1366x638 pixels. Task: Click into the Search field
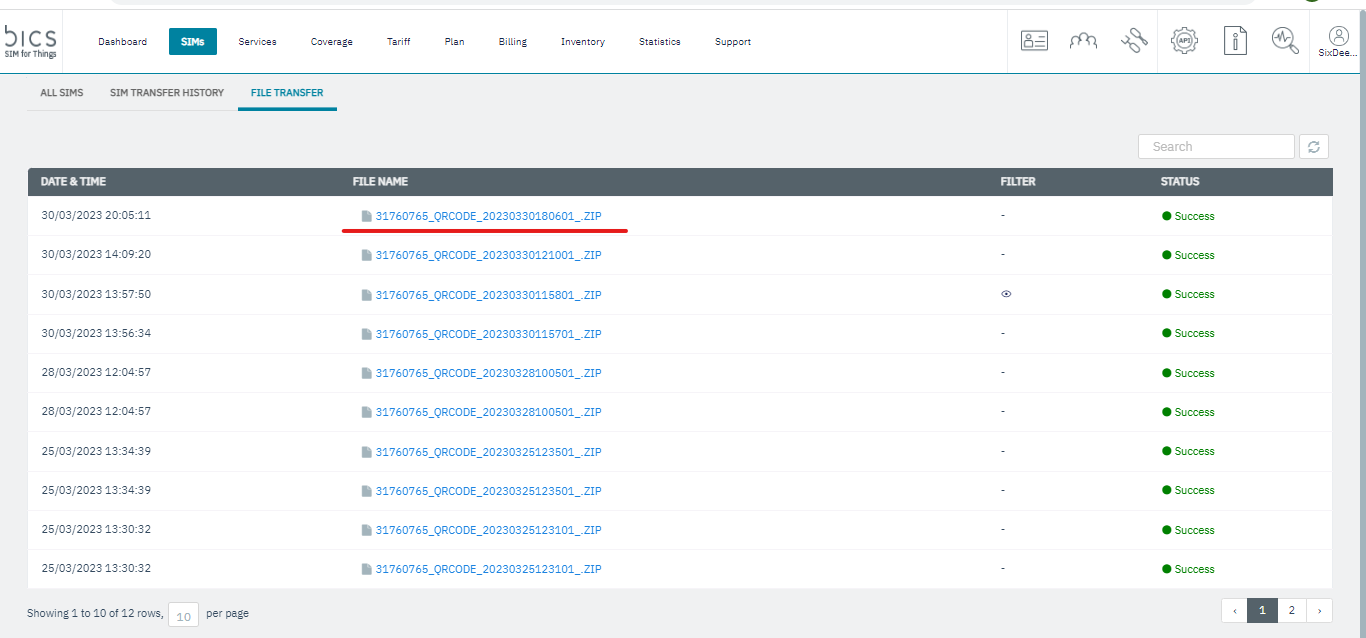(x=1216, y=147)
